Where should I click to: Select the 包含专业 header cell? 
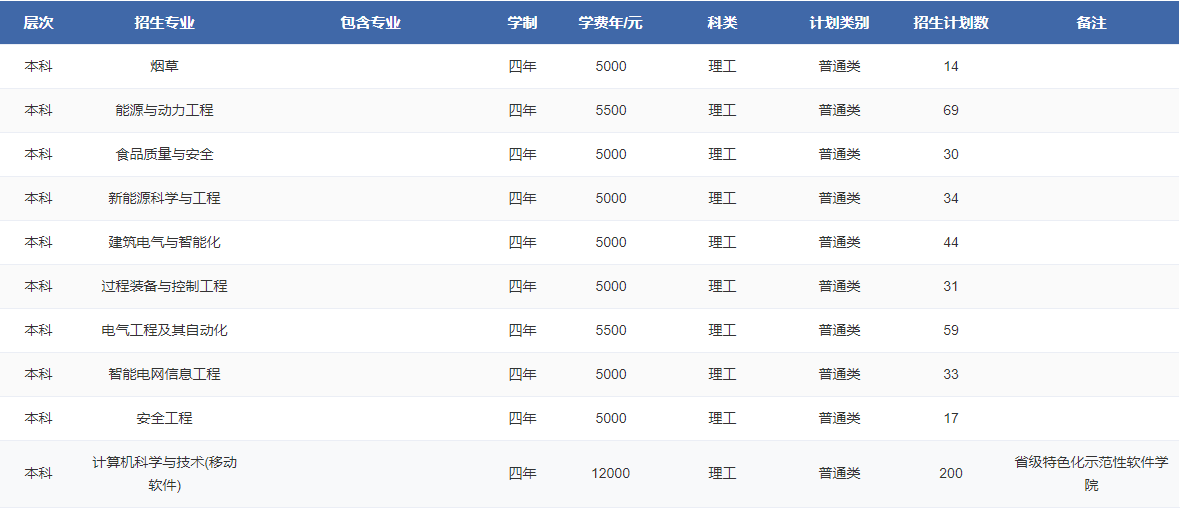[370, 23]
